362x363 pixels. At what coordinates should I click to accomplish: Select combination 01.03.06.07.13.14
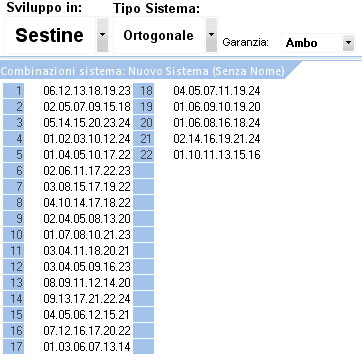(x=87, y=347)
